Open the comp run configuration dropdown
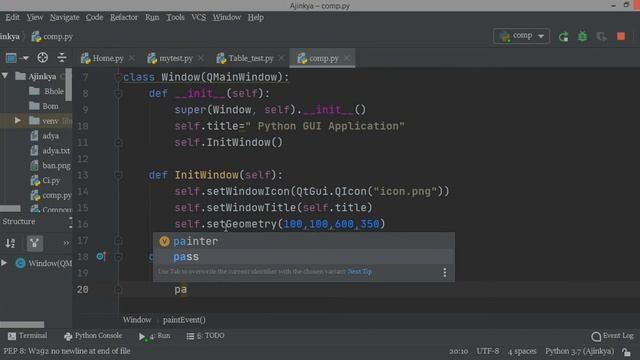 click(521, 36)
